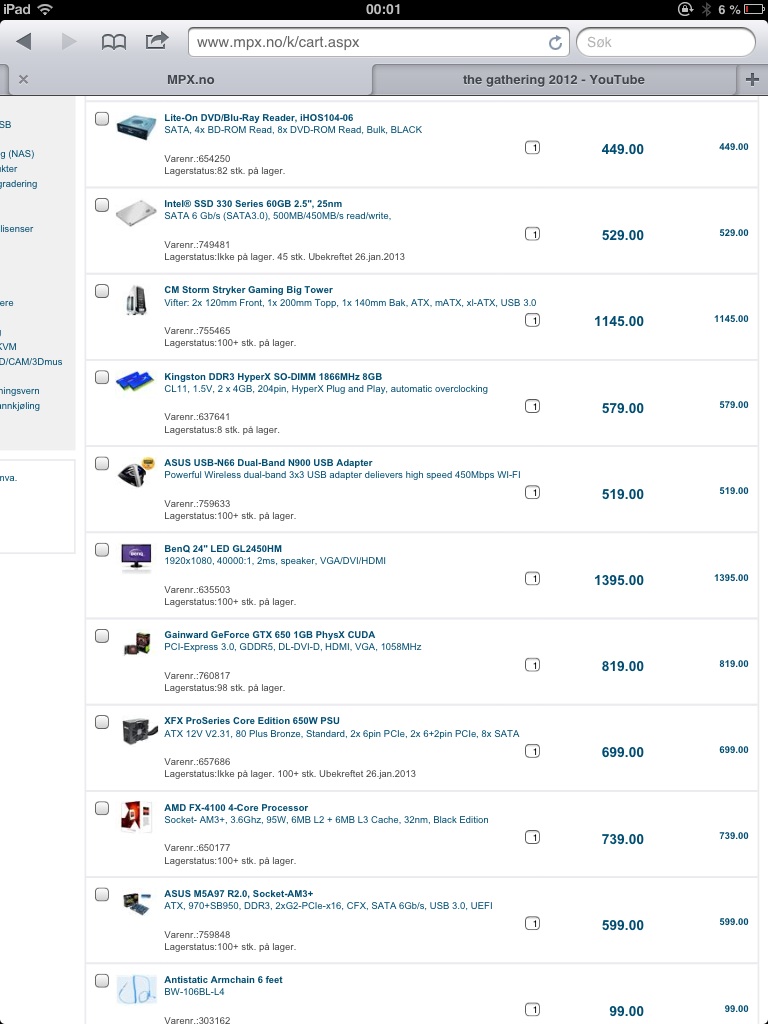Open a new tab with plus icon
This screenshot has width=768, height=1024.
point(752,80)
